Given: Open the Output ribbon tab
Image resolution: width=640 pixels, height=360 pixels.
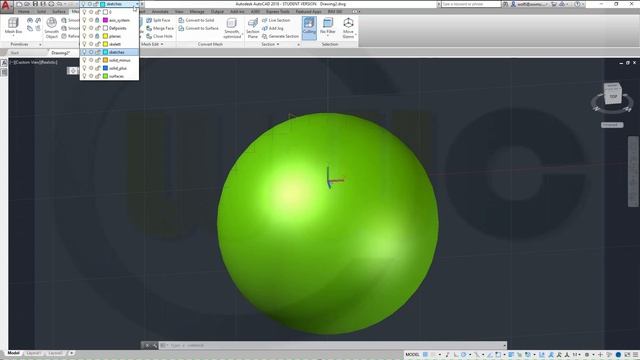Looking at the screenshot, I should pos(217,12).
